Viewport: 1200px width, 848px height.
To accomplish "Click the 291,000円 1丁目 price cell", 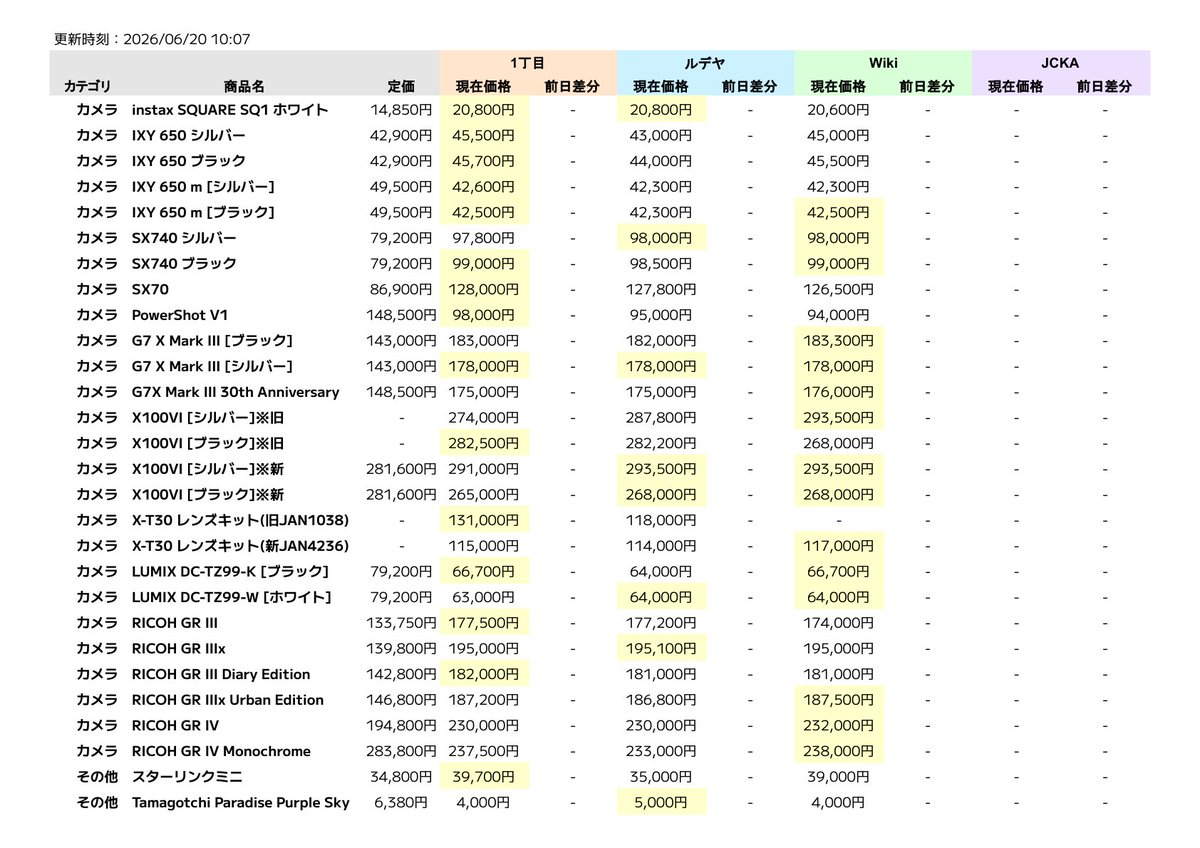I will pyautogui.click(x=484, y=469).
